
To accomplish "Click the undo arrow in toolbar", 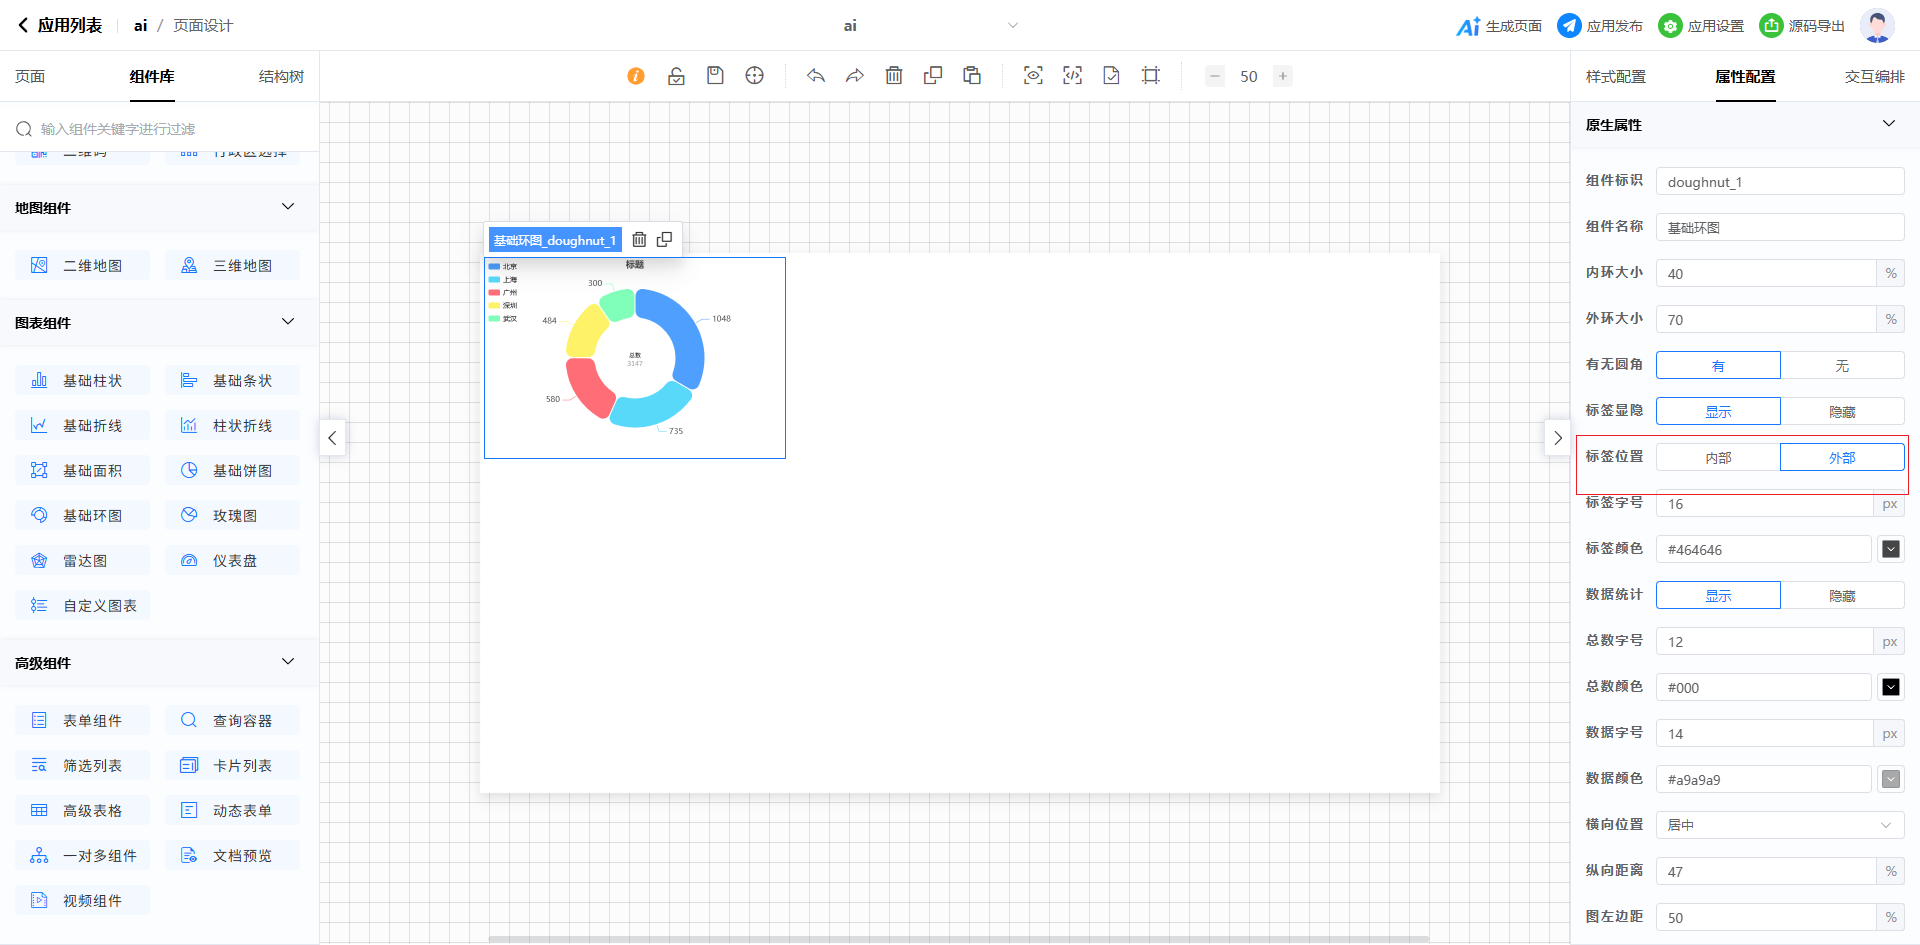I will point(816,76).
